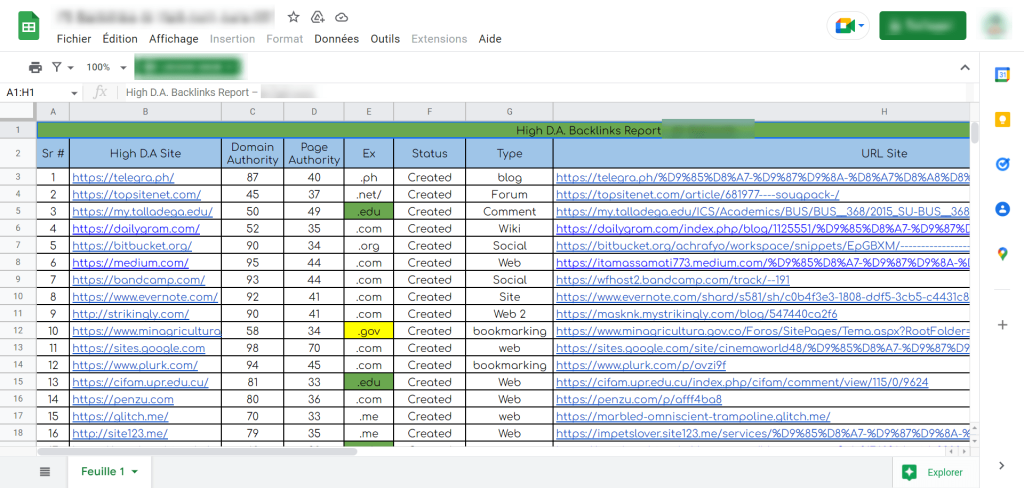Click the name box A1:H1
The image size is (1024, 488).
click(34, 93)
